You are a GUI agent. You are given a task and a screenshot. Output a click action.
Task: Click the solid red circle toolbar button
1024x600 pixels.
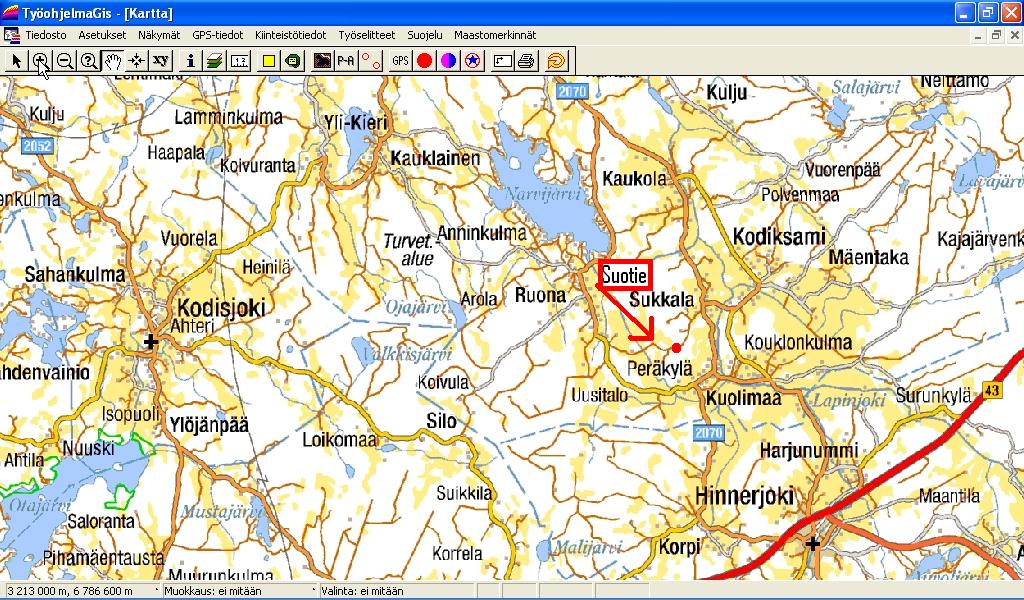424,61
